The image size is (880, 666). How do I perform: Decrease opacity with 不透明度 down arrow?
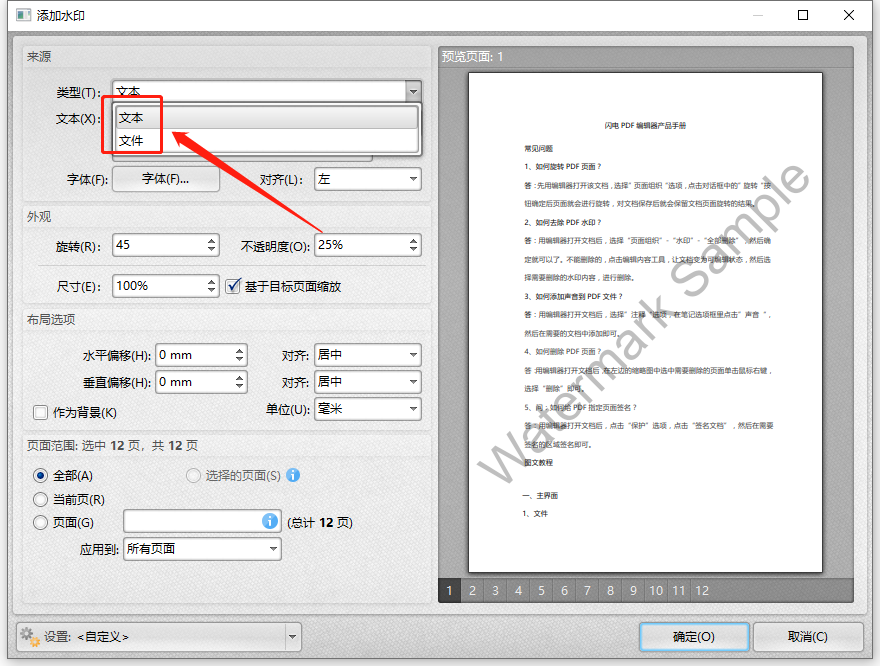[414, 250]
